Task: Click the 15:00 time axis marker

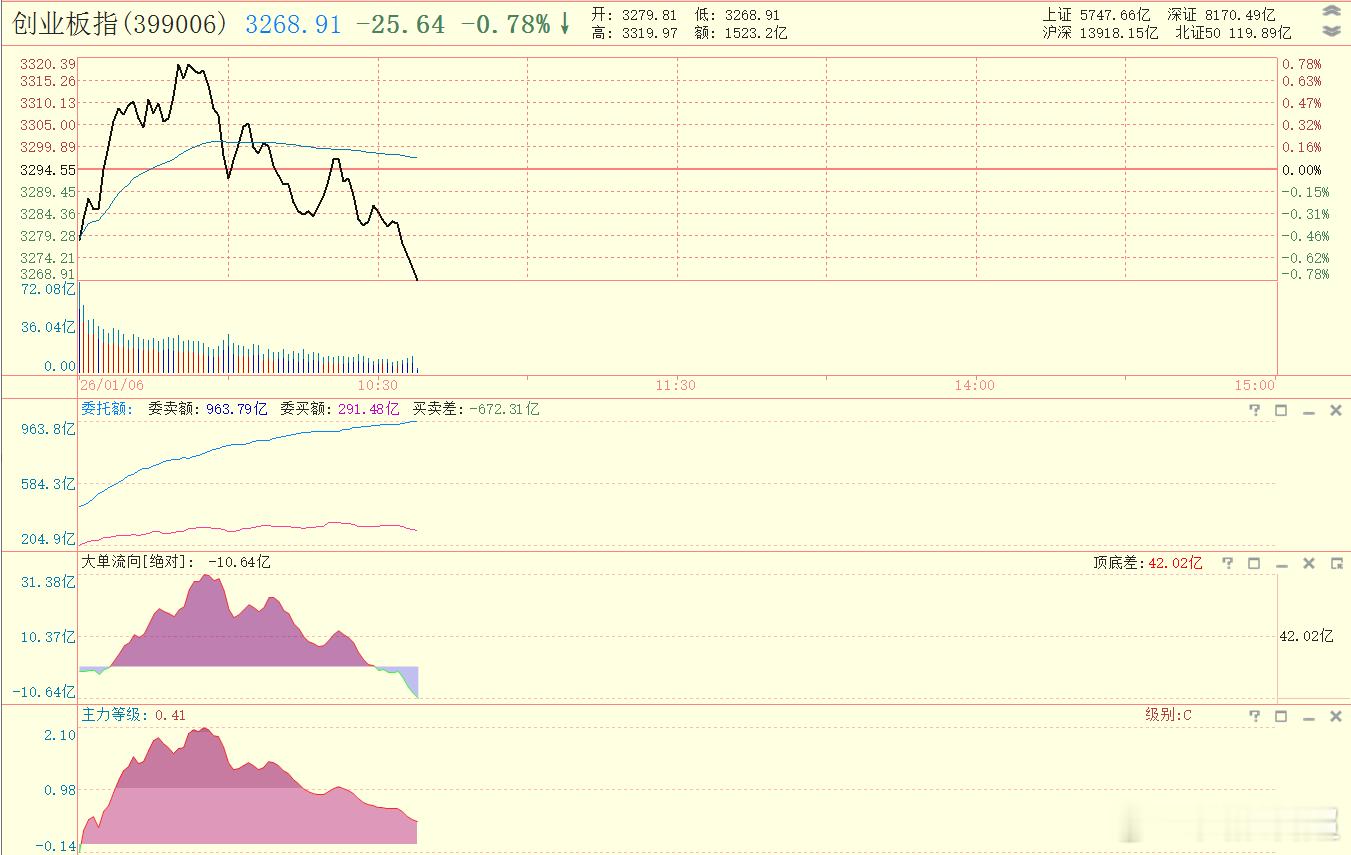Action: tap(1255, 385)
